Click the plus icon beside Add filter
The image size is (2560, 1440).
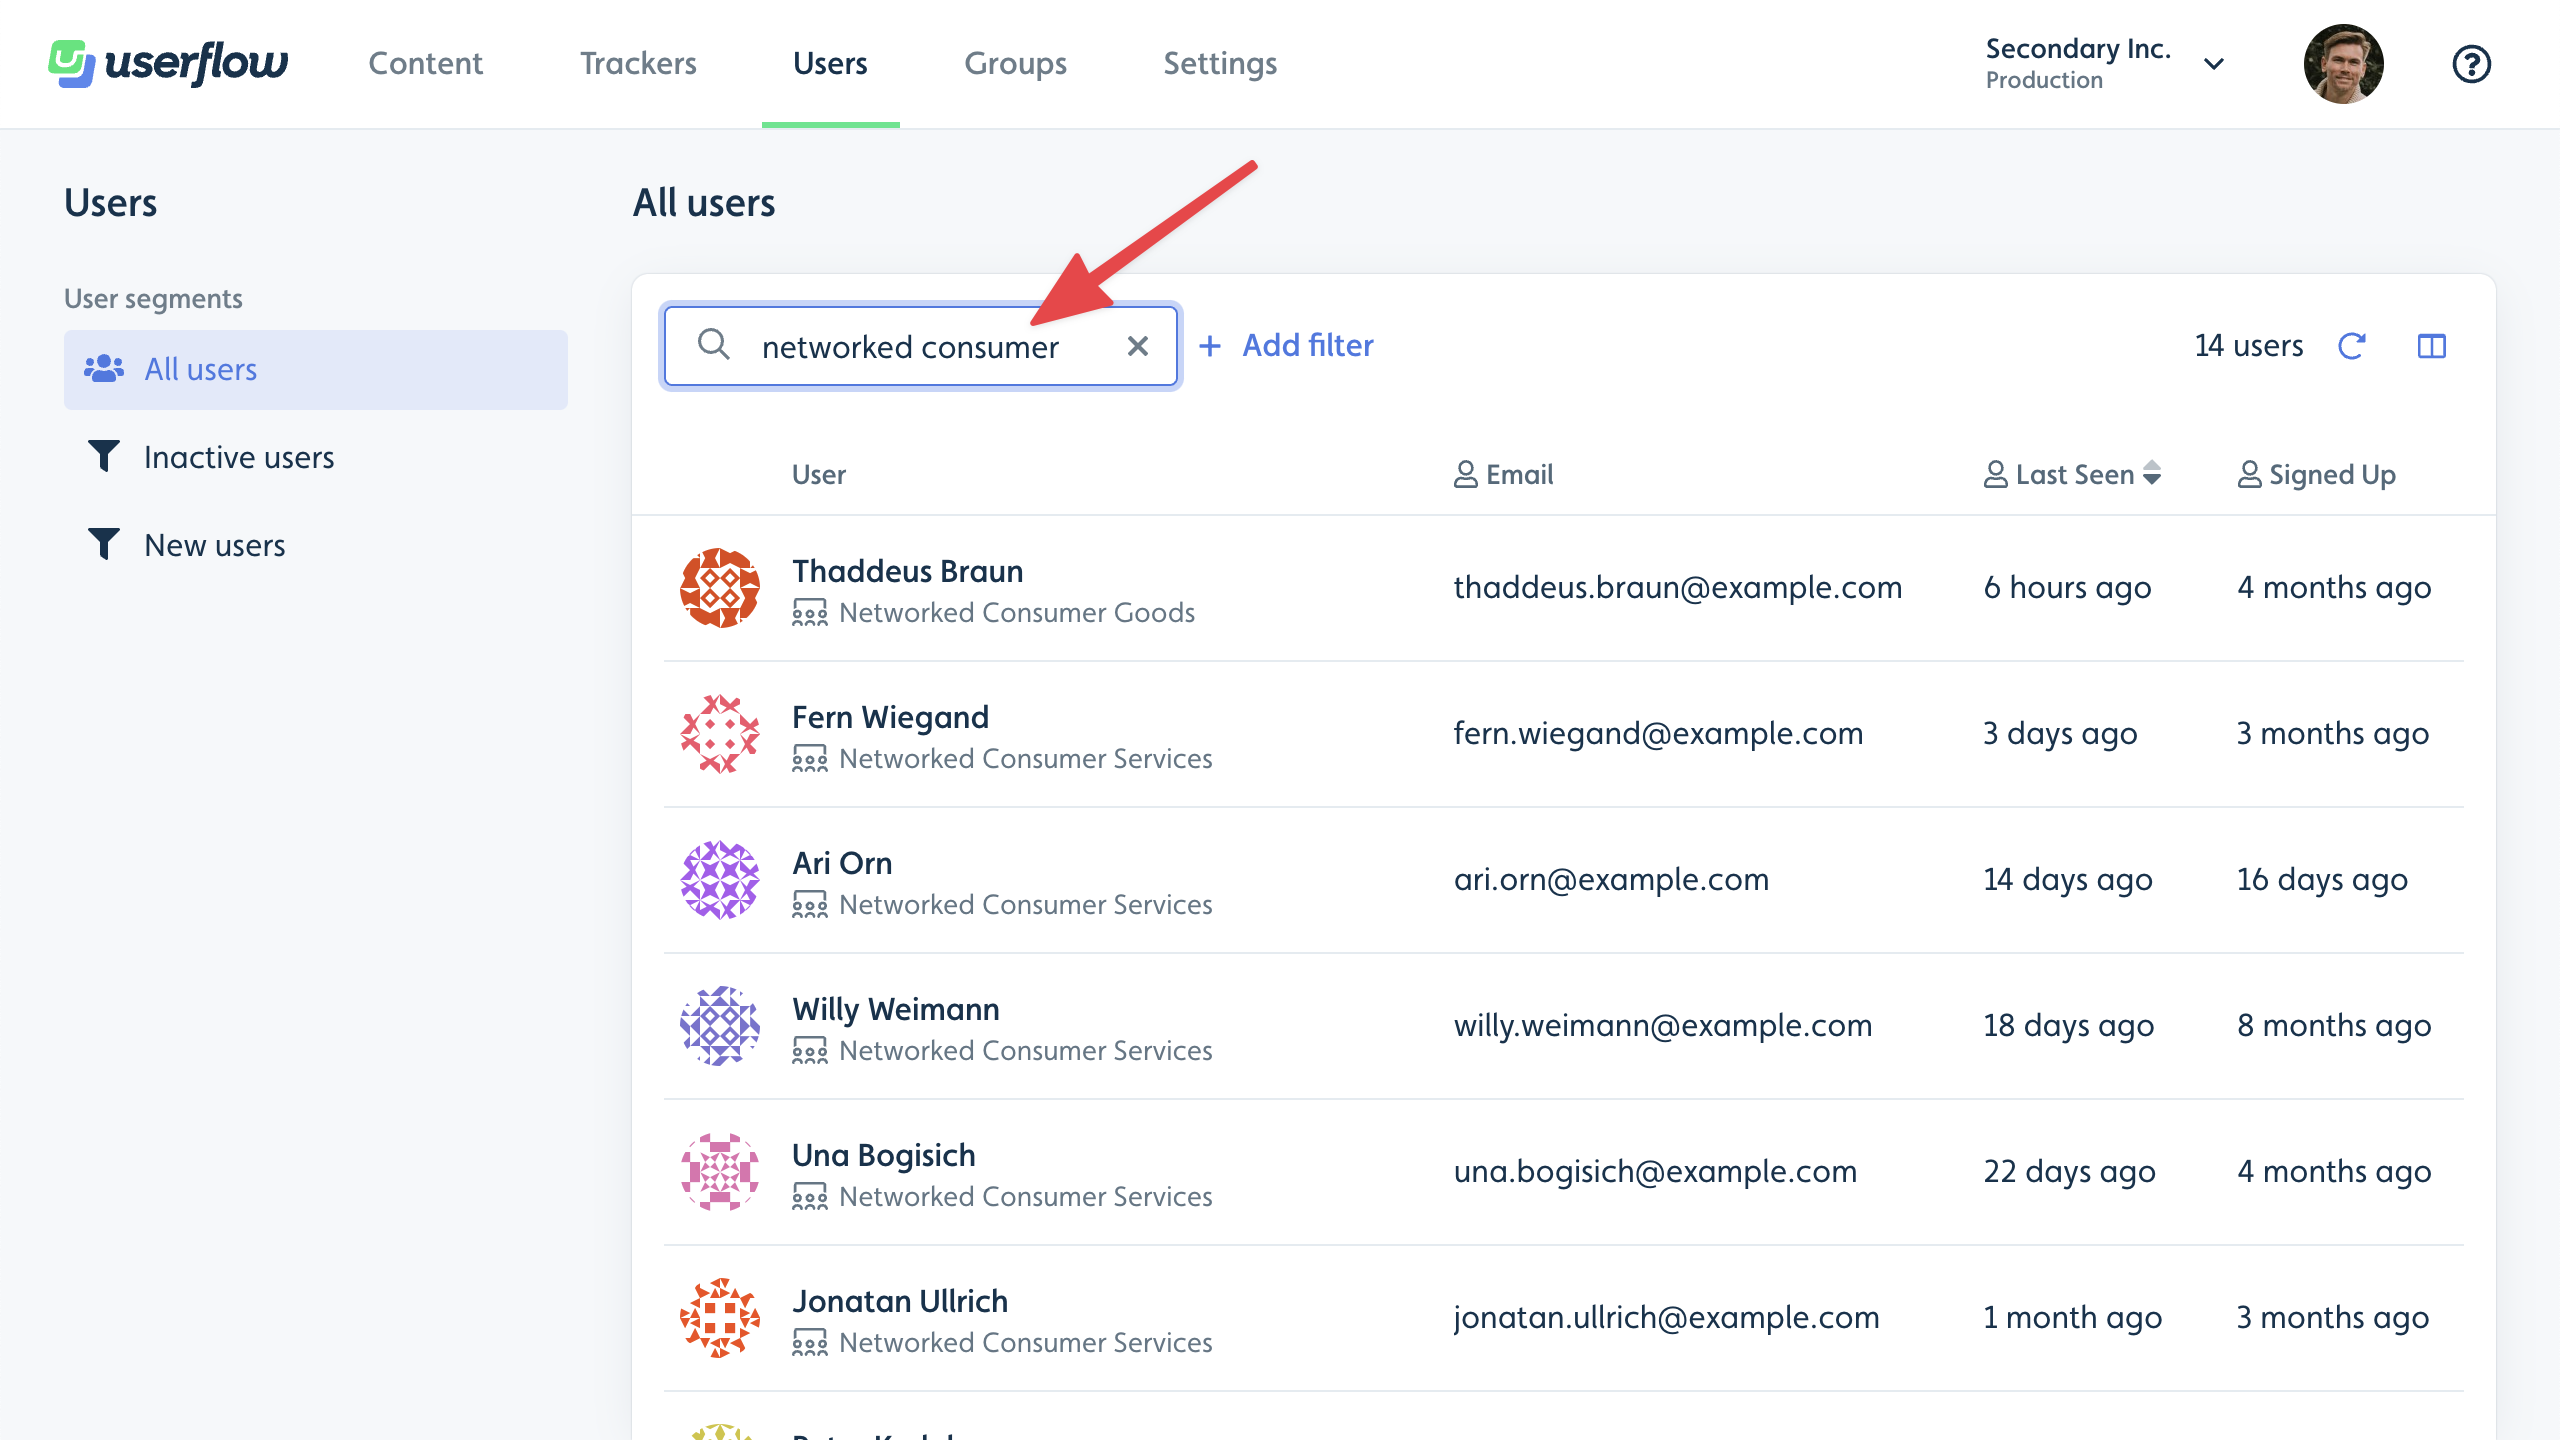[x=1210, y=346]
